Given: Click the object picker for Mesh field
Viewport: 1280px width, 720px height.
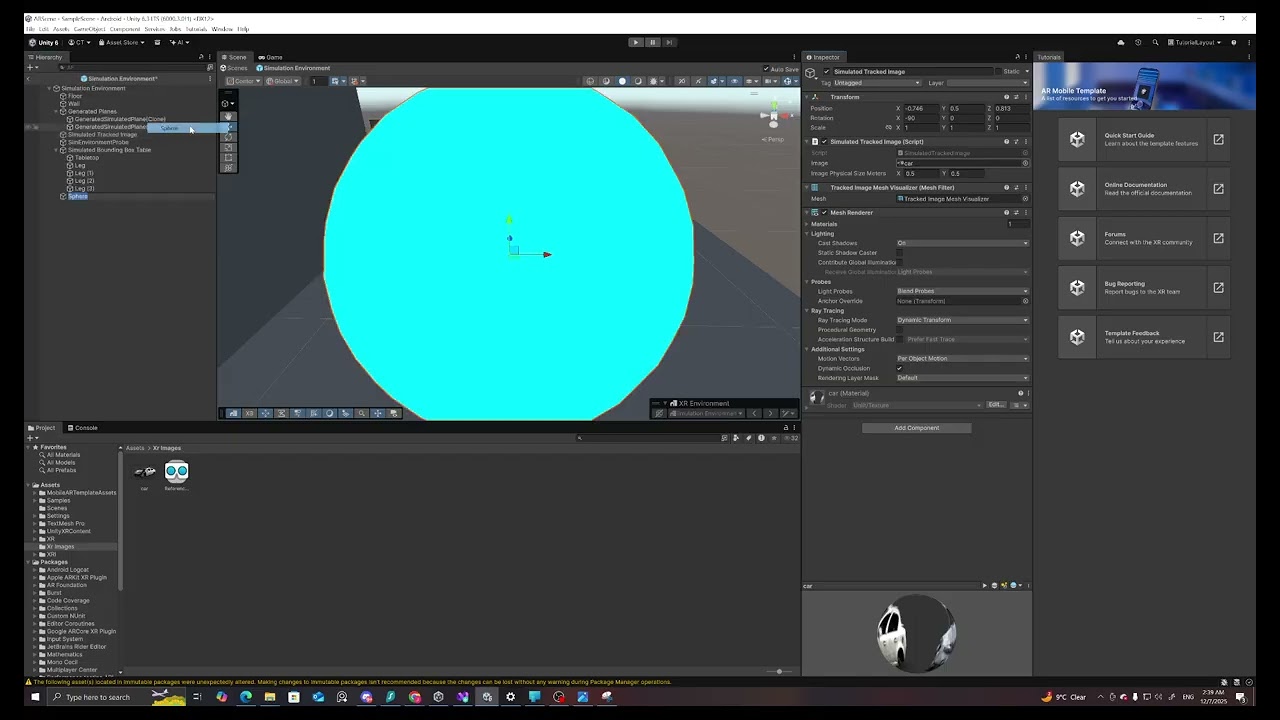Looking at the screenshot, I should click(1025, 199).
